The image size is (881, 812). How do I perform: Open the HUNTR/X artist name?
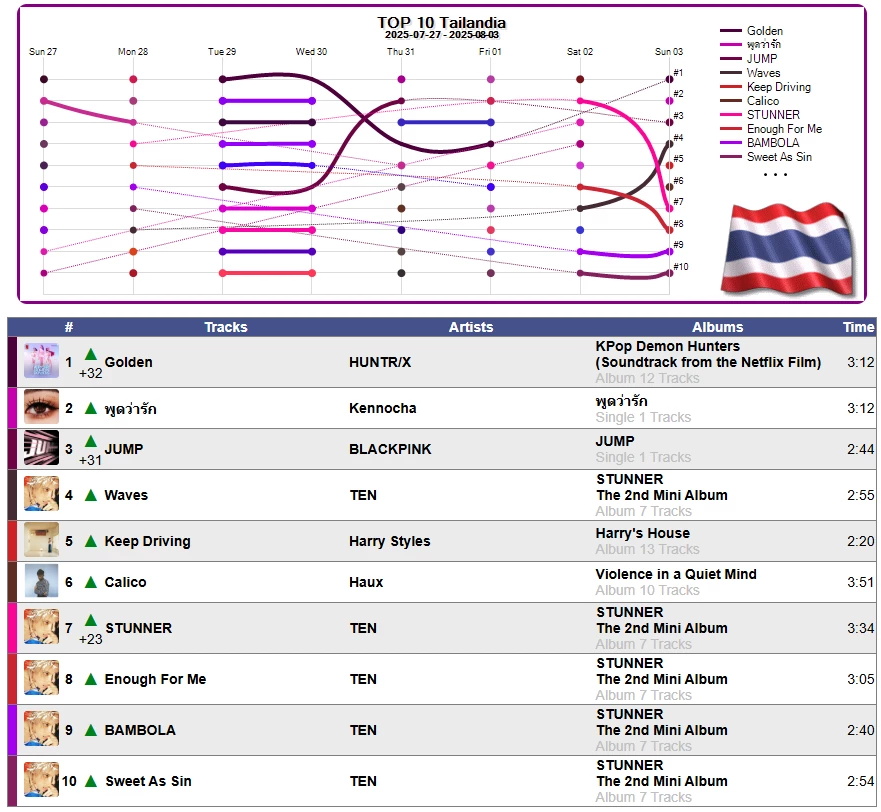[x=380, y=362]
